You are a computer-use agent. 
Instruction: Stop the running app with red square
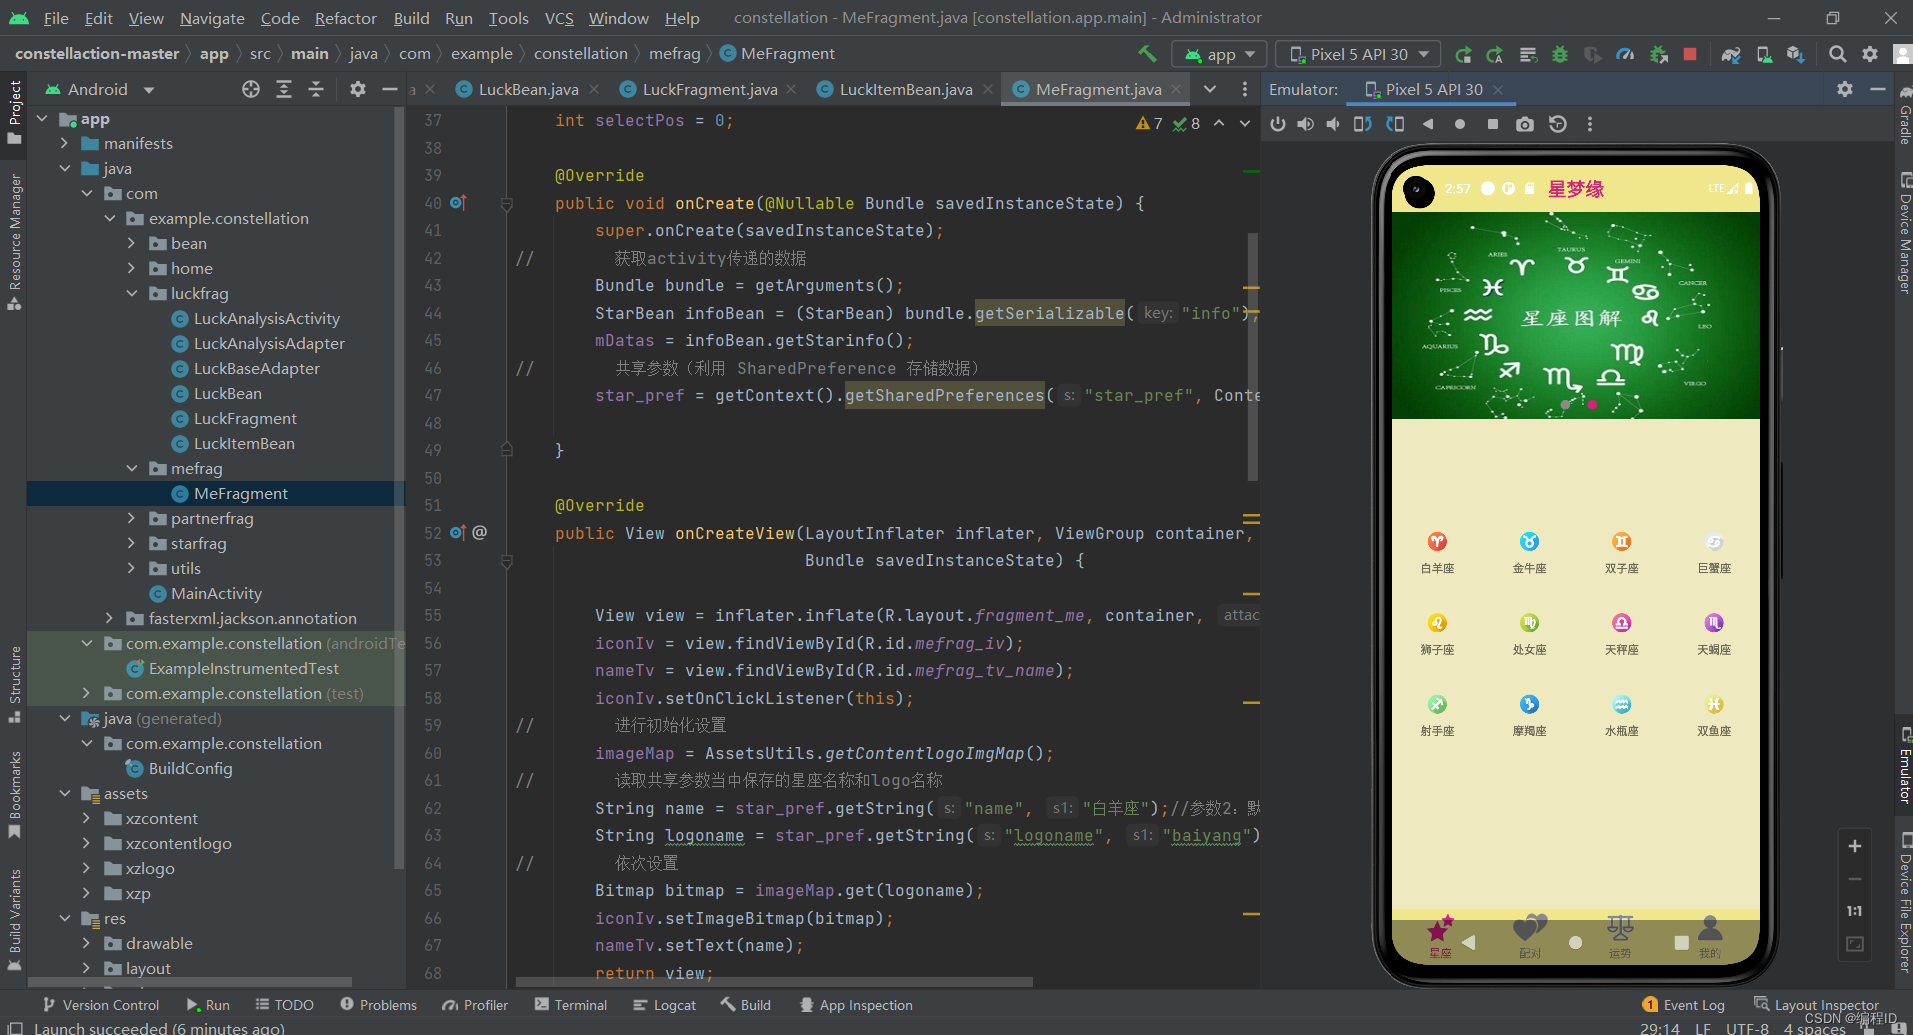click(x=1690, y=54)
